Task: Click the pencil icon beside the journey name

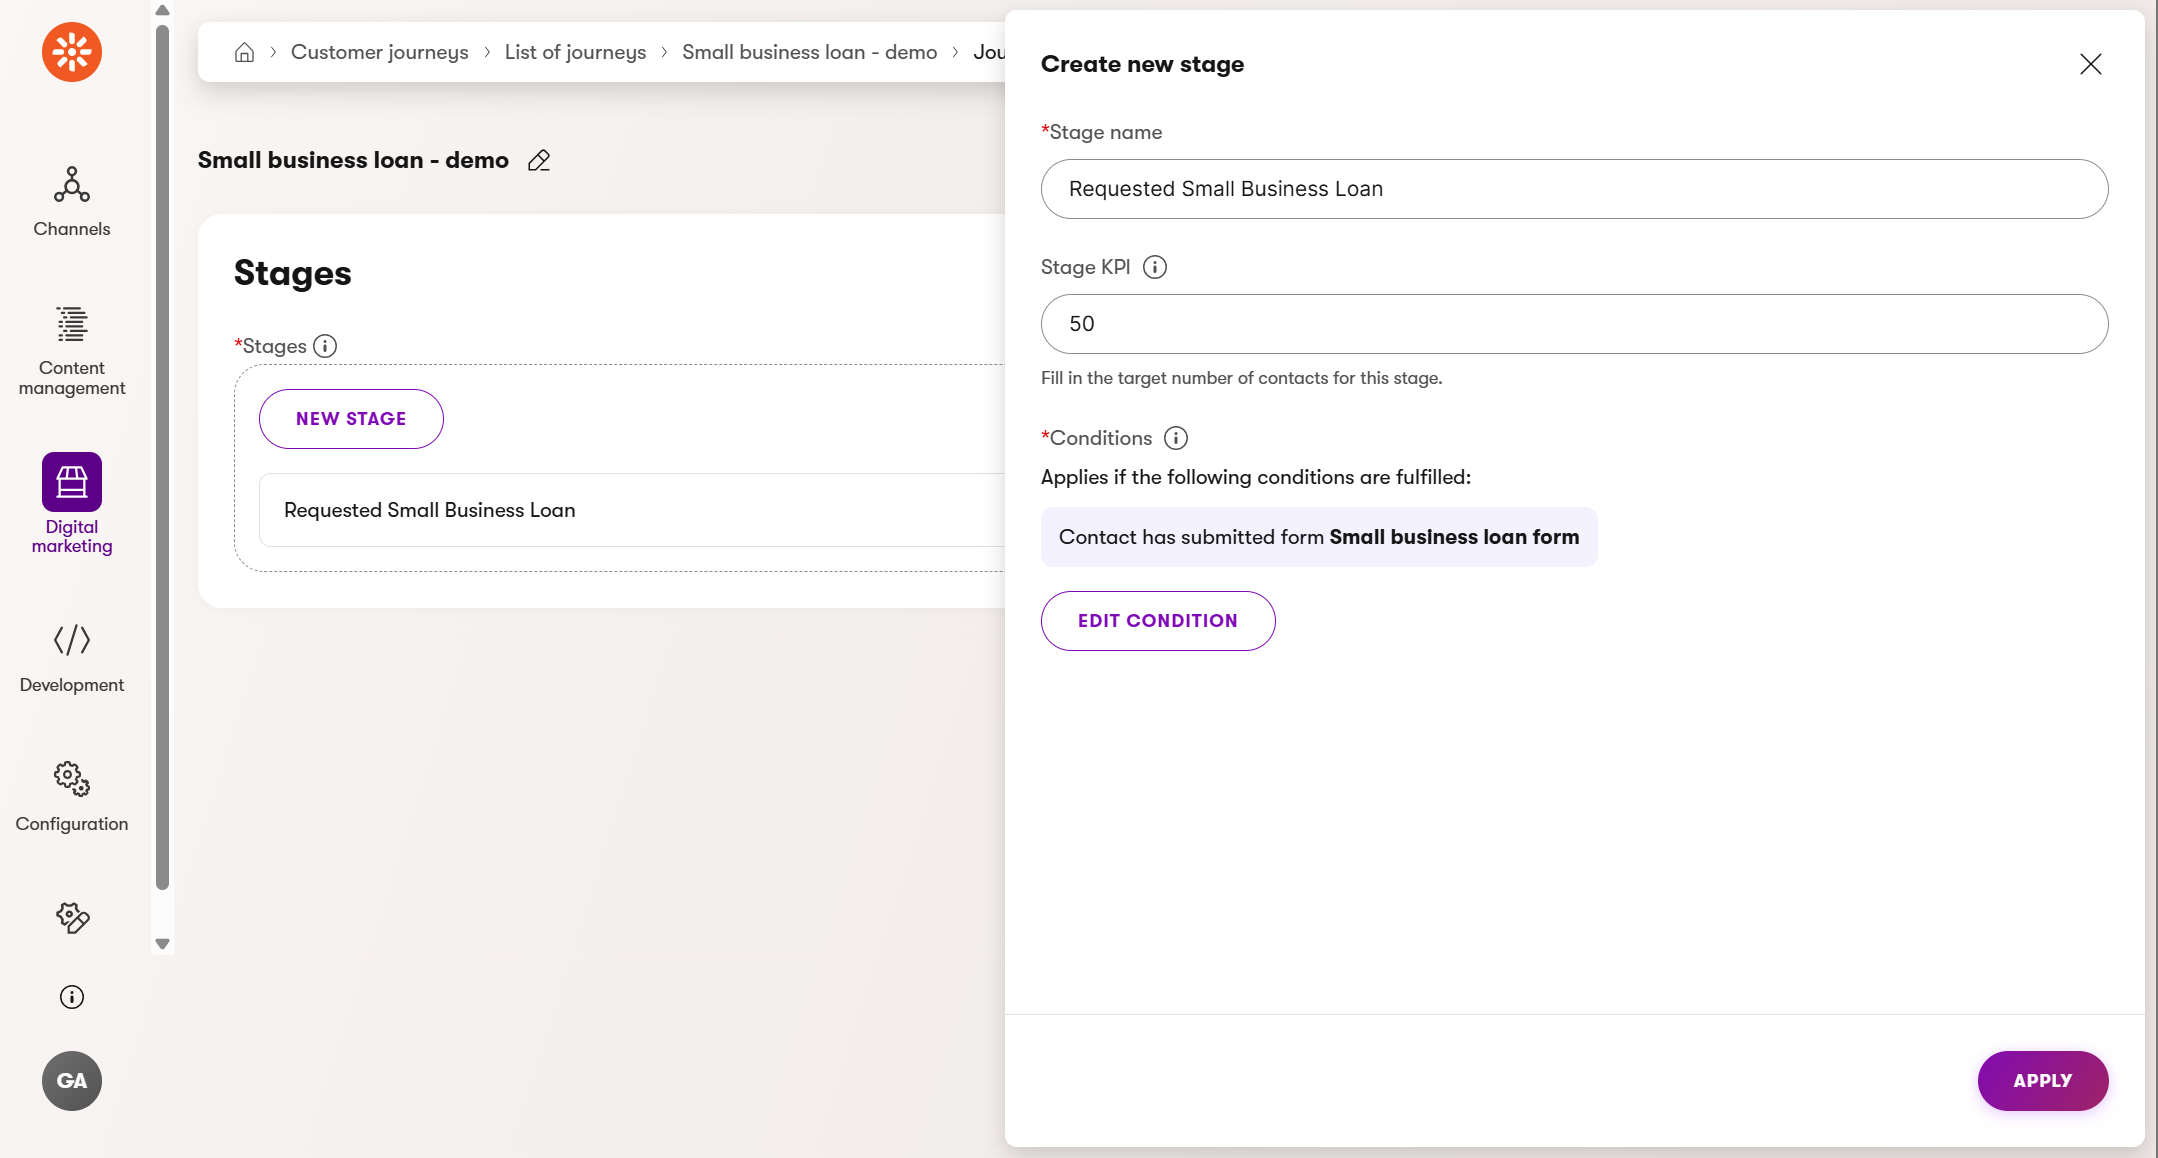Action: (x=539, y=160)
